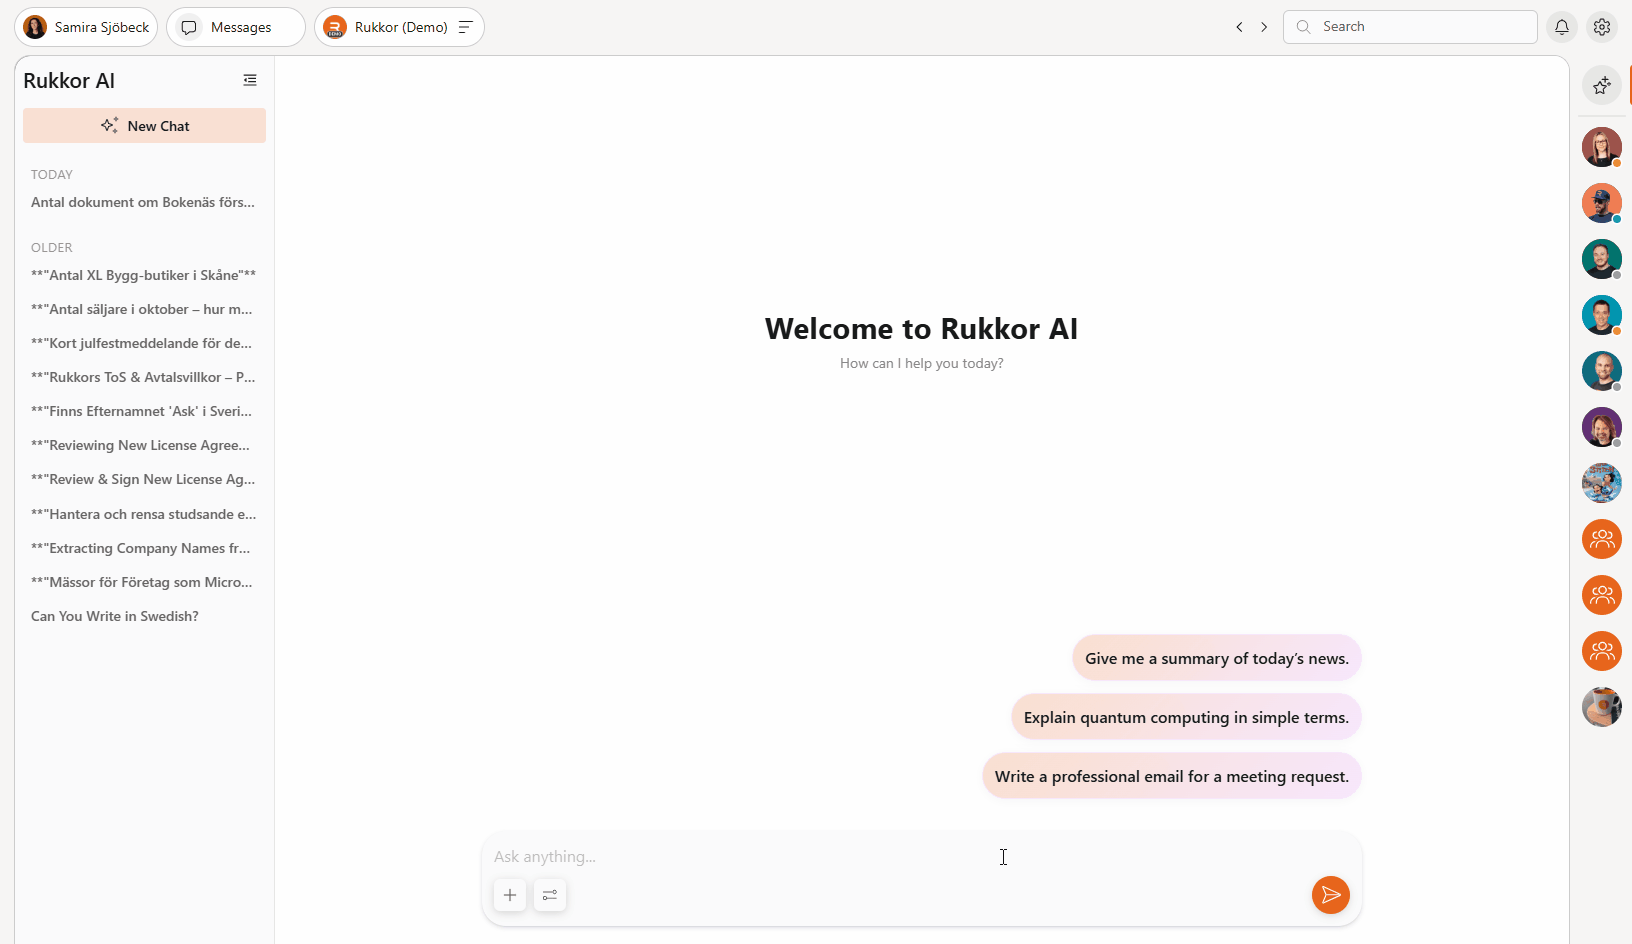
Task: Open second orange group chat icon
Action: (x=1602, y=595)
